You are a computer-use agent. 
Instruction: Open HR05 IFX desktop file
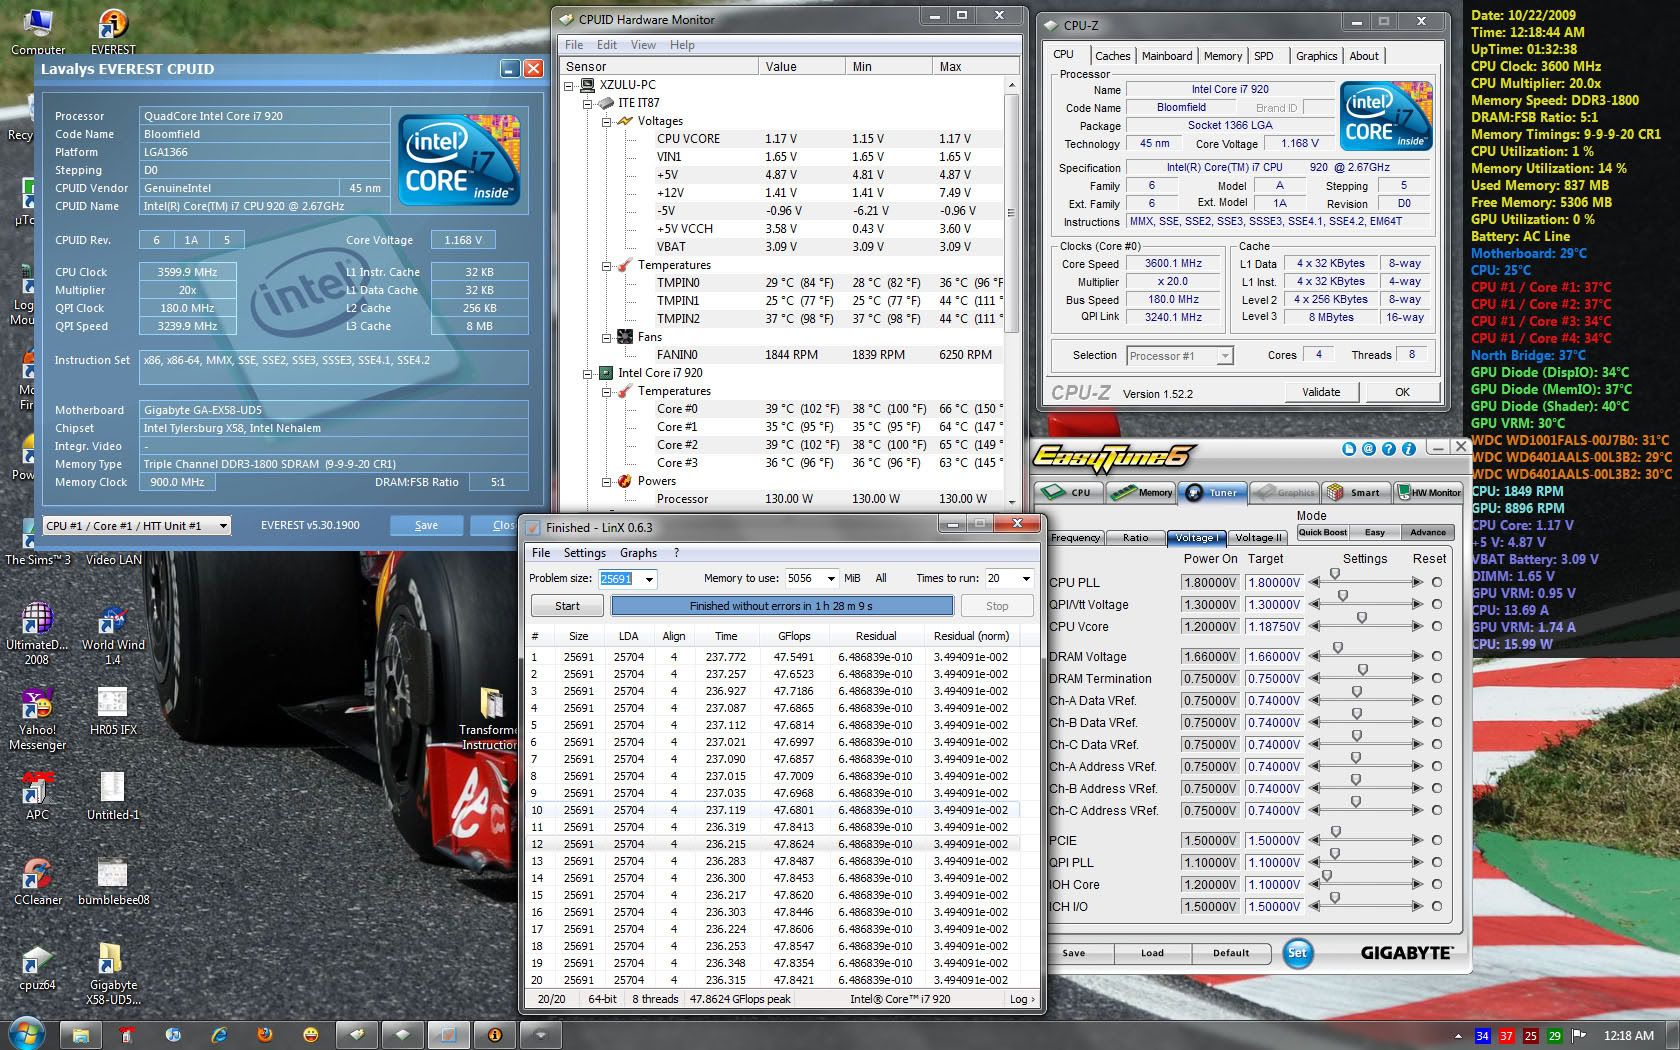pyautogui.click(x=113, y=710)
